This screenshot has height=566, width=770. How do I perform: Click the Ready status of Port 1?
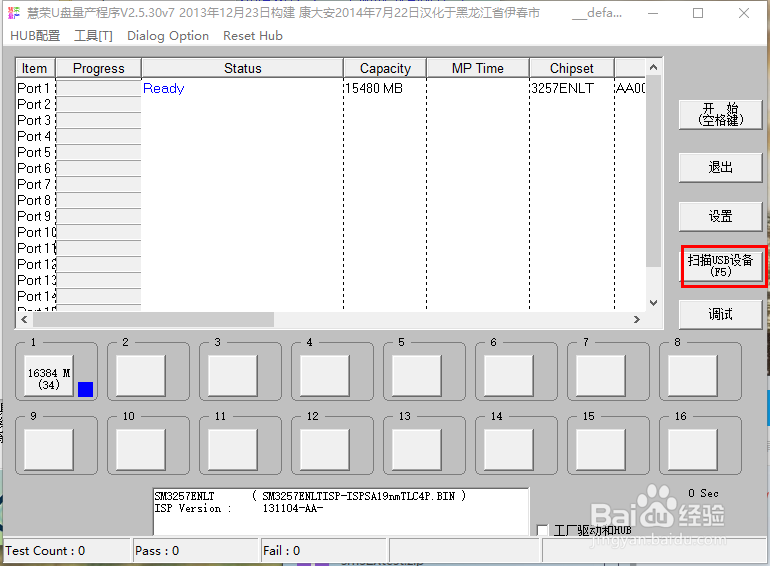tap(164, 88)
